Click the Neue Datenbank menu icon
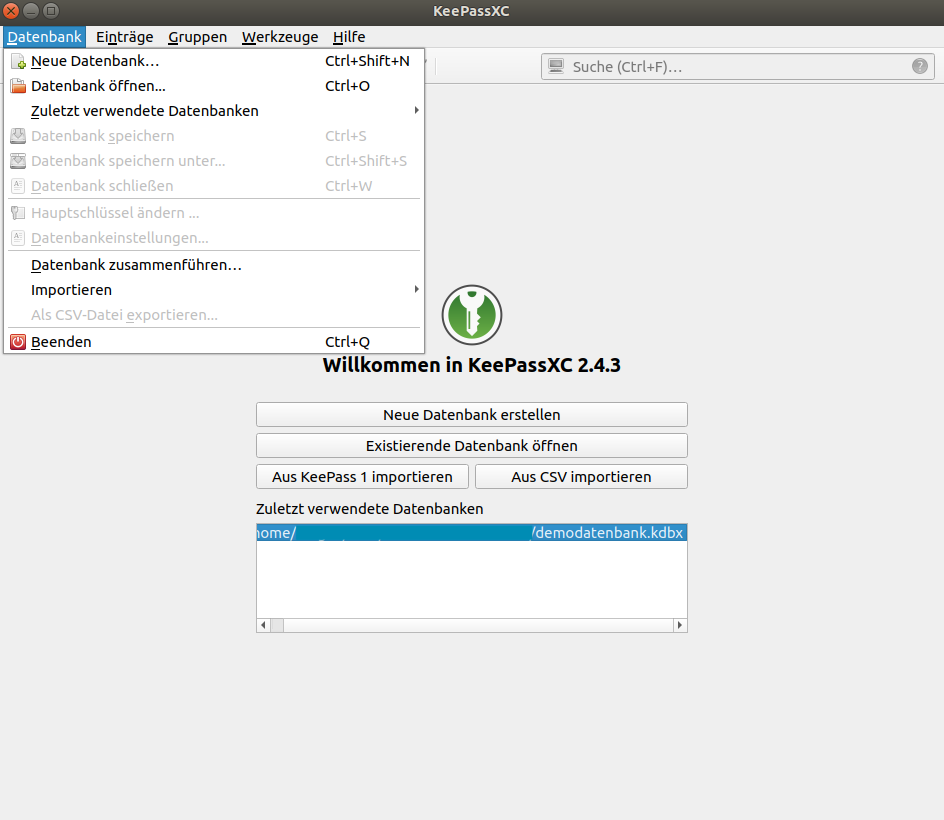The width and height of the screenshot is (944, 820). point(18,61)
